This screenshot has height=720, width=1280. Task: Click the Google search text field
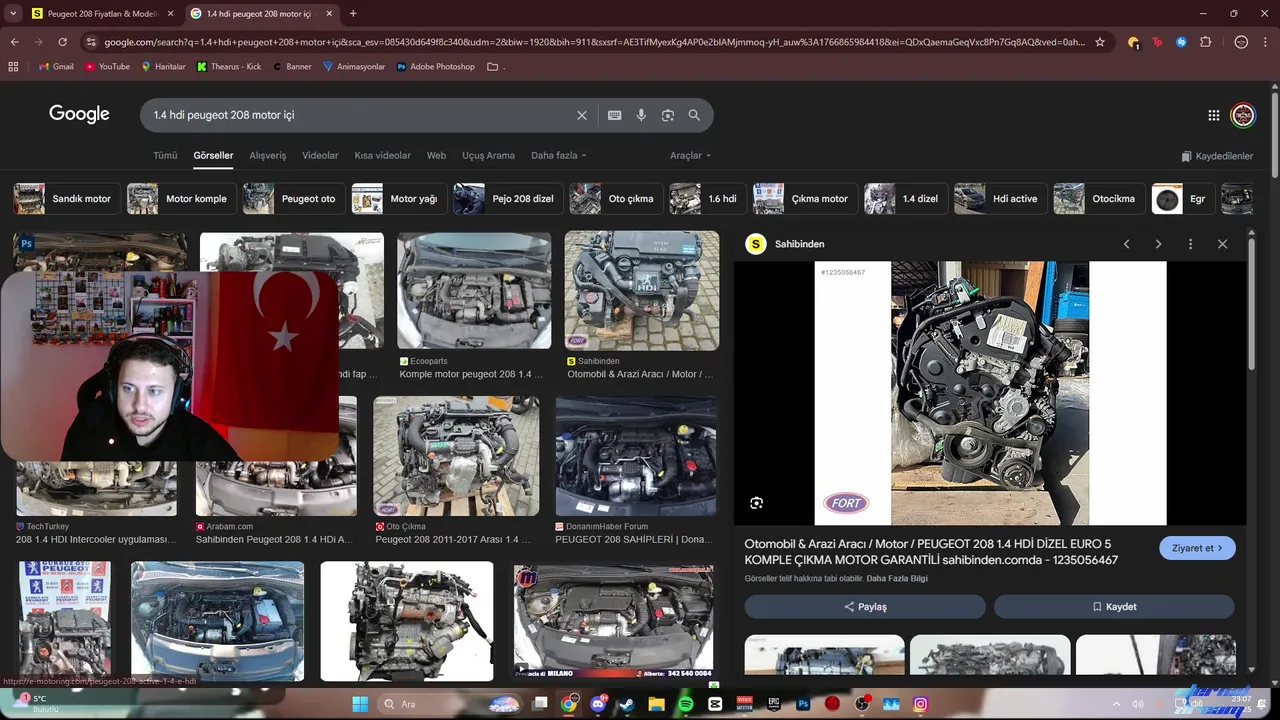(x=360, y=115)
